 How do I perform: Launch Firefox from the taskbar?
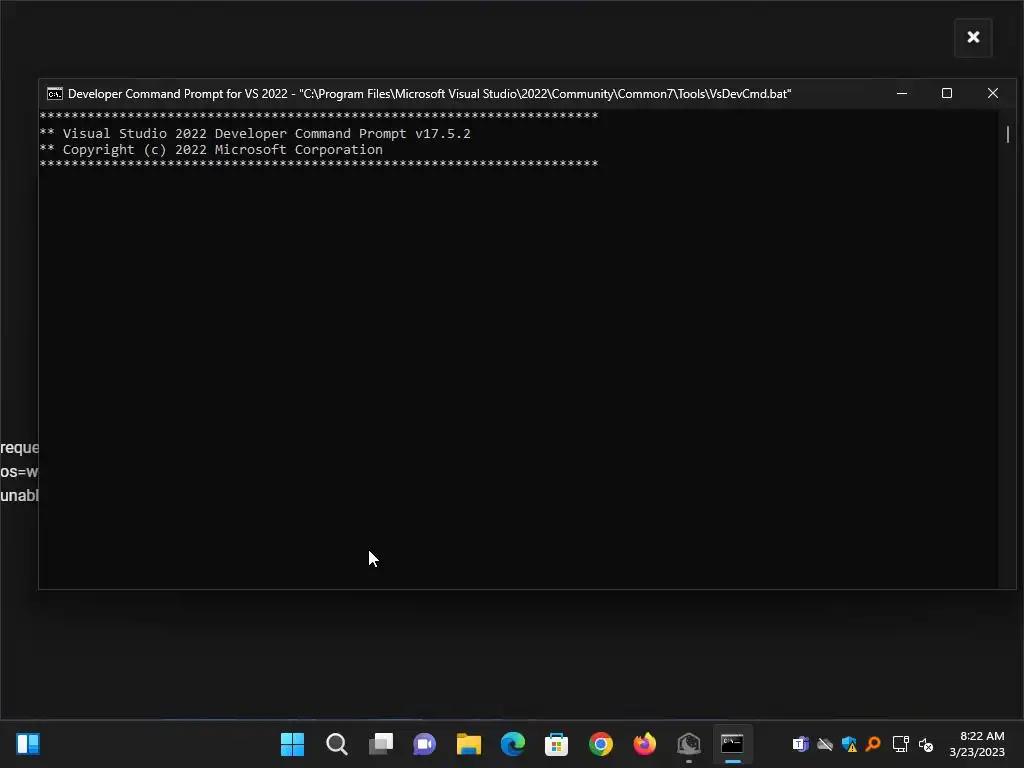(645, 744)
